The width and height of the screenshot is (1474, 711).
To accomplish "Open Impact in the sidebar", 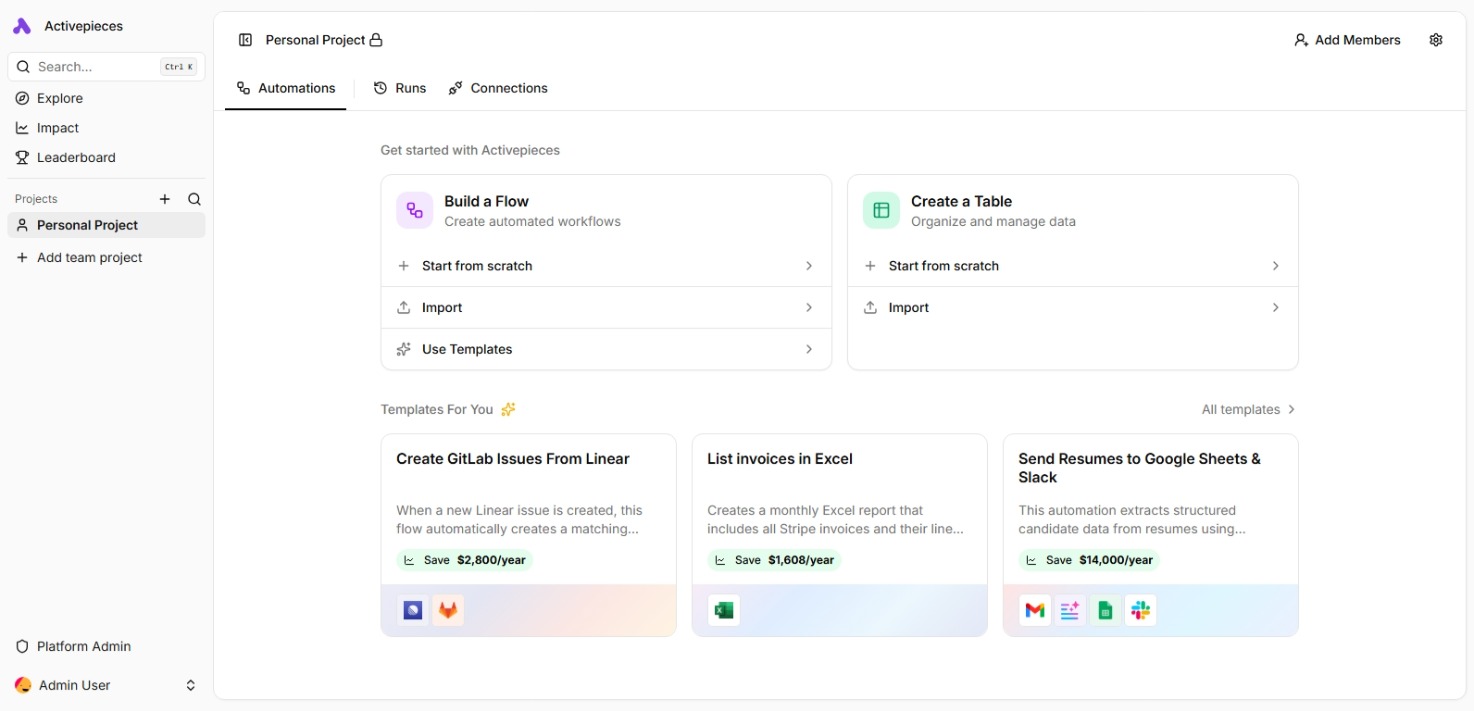I will click(x=106, y=128).
